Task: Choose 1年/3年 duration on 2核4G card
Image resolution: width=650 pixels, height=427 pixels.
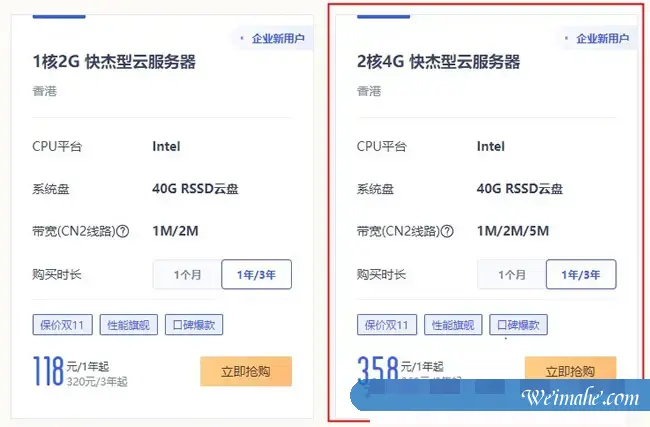Action: (581, 274)
